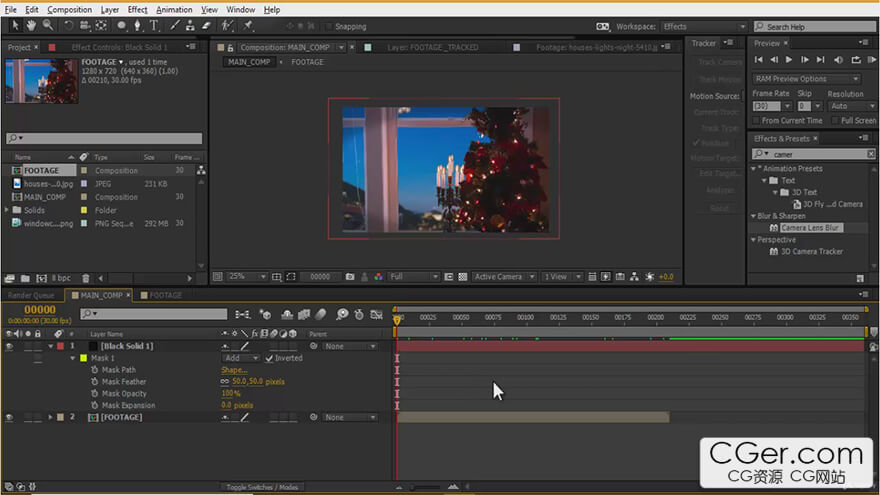Select the Ellipse shape tool
Screen dimensions: 880x495
[x=121, y=26]
